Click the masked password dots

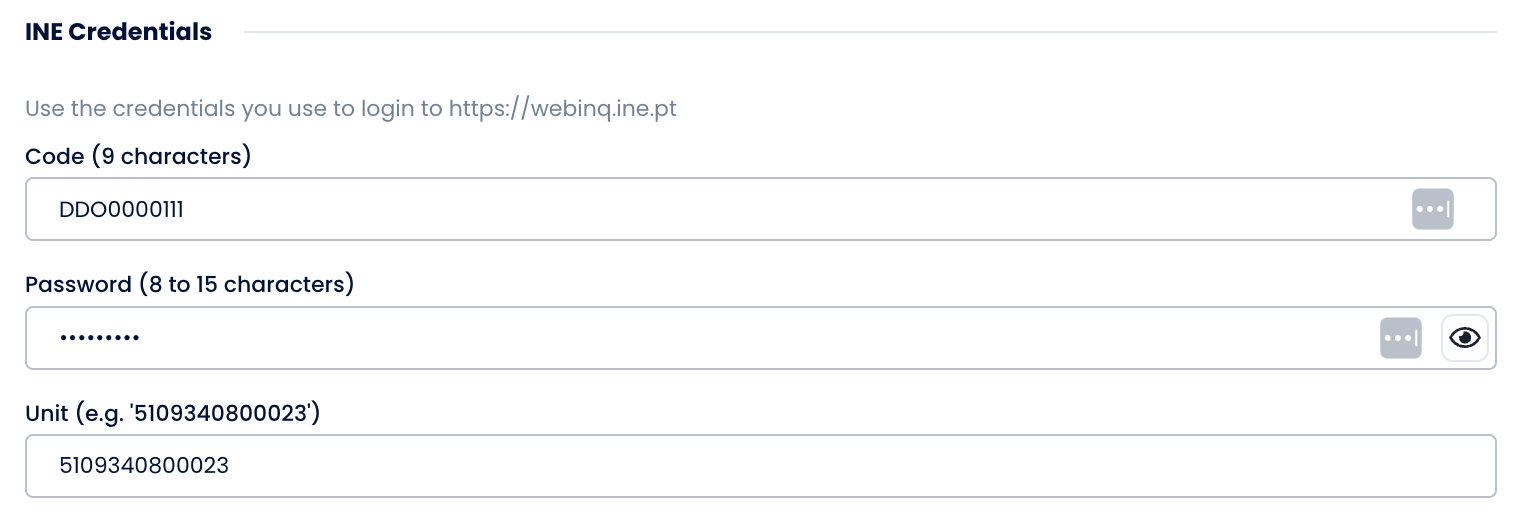click(x=99, y=338)
